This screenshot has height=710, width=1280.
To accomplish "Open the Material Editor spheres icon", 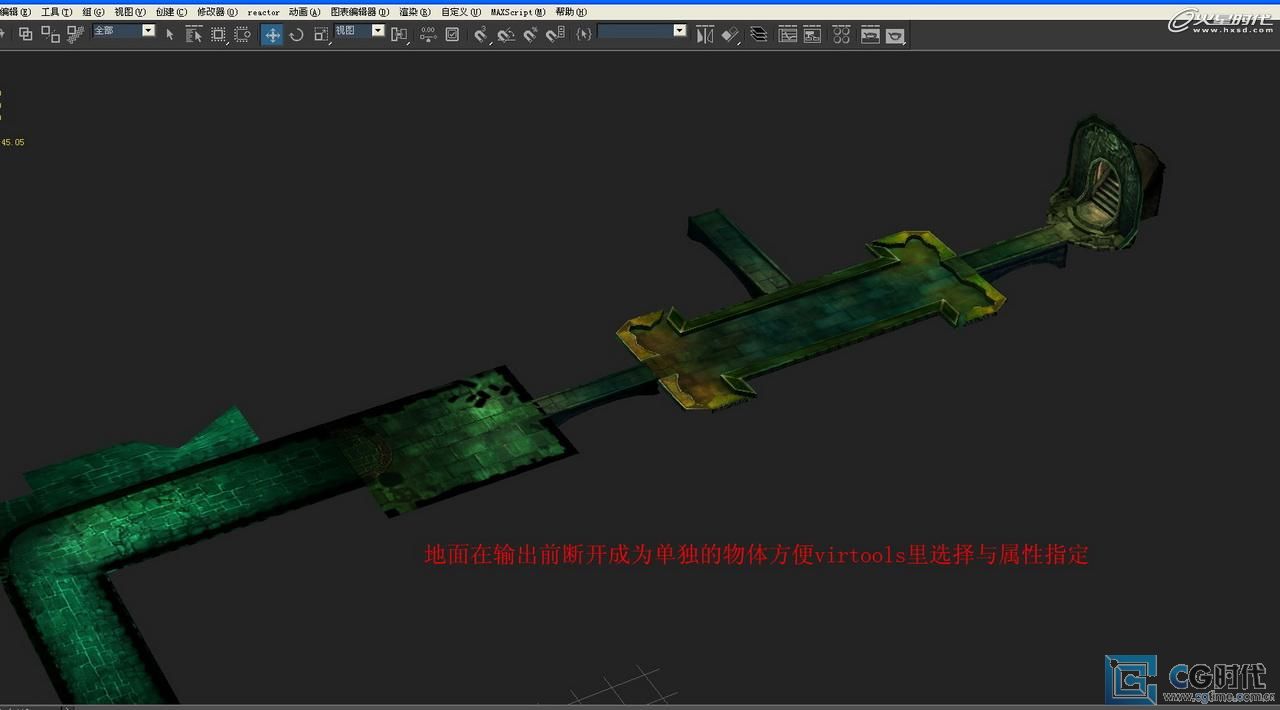I will pos(841,34).
